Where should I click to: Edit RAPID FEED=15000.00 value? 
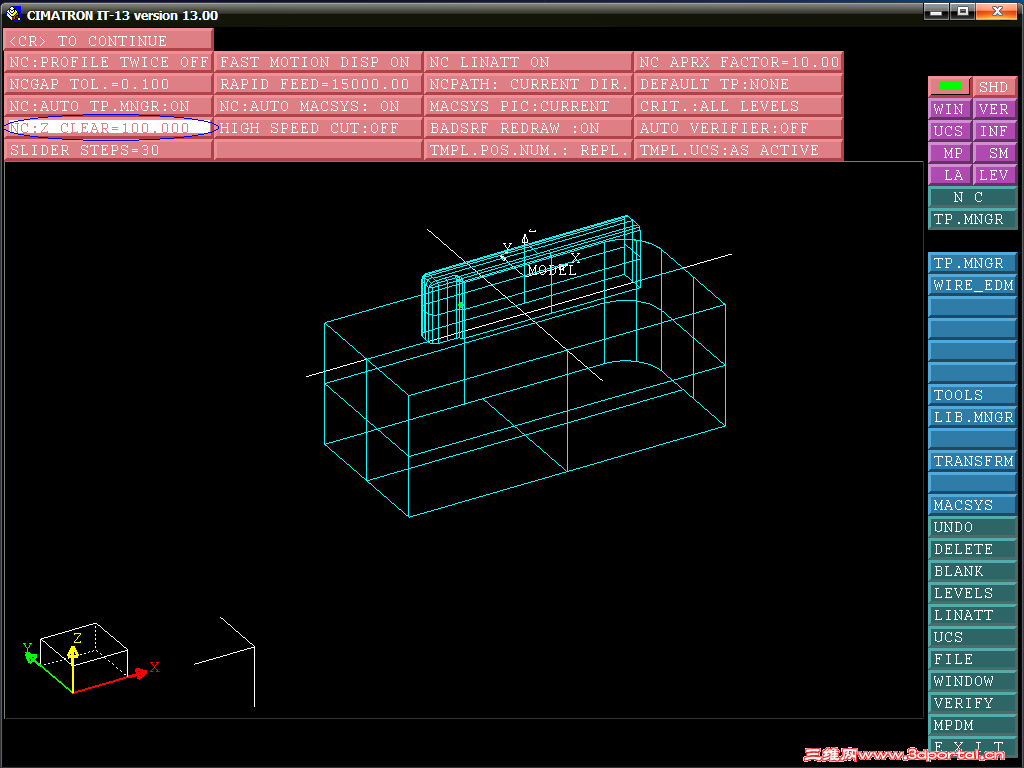318,84
